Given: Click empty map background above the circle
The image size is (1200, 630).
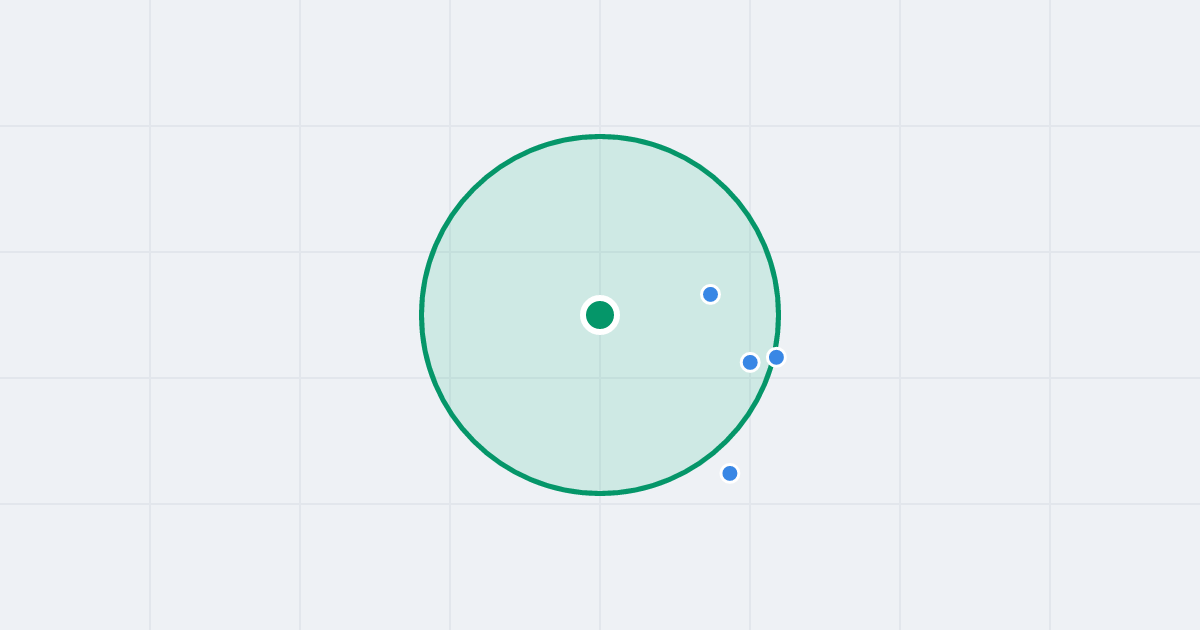Looking at the screenshot, I should tap(600, 65).
